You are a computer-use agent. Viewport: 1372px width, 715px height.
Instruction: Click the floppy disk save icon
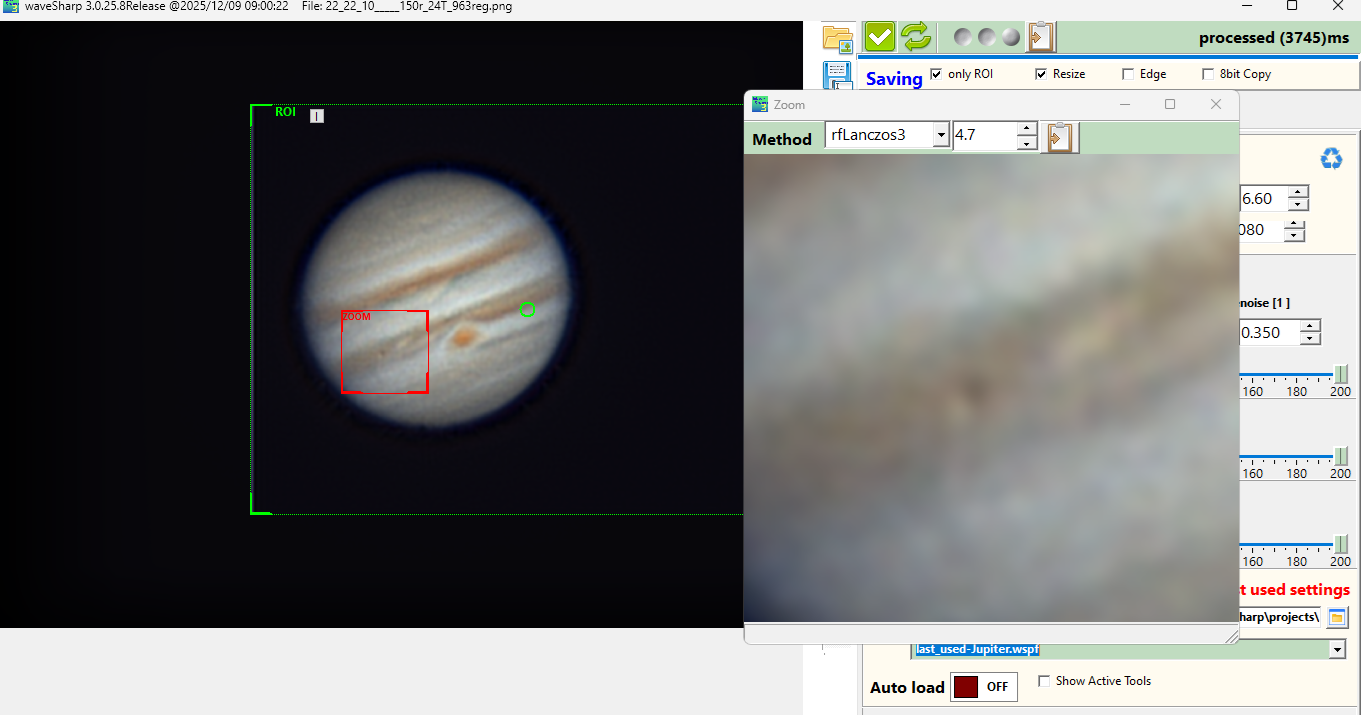click(837, 75)
